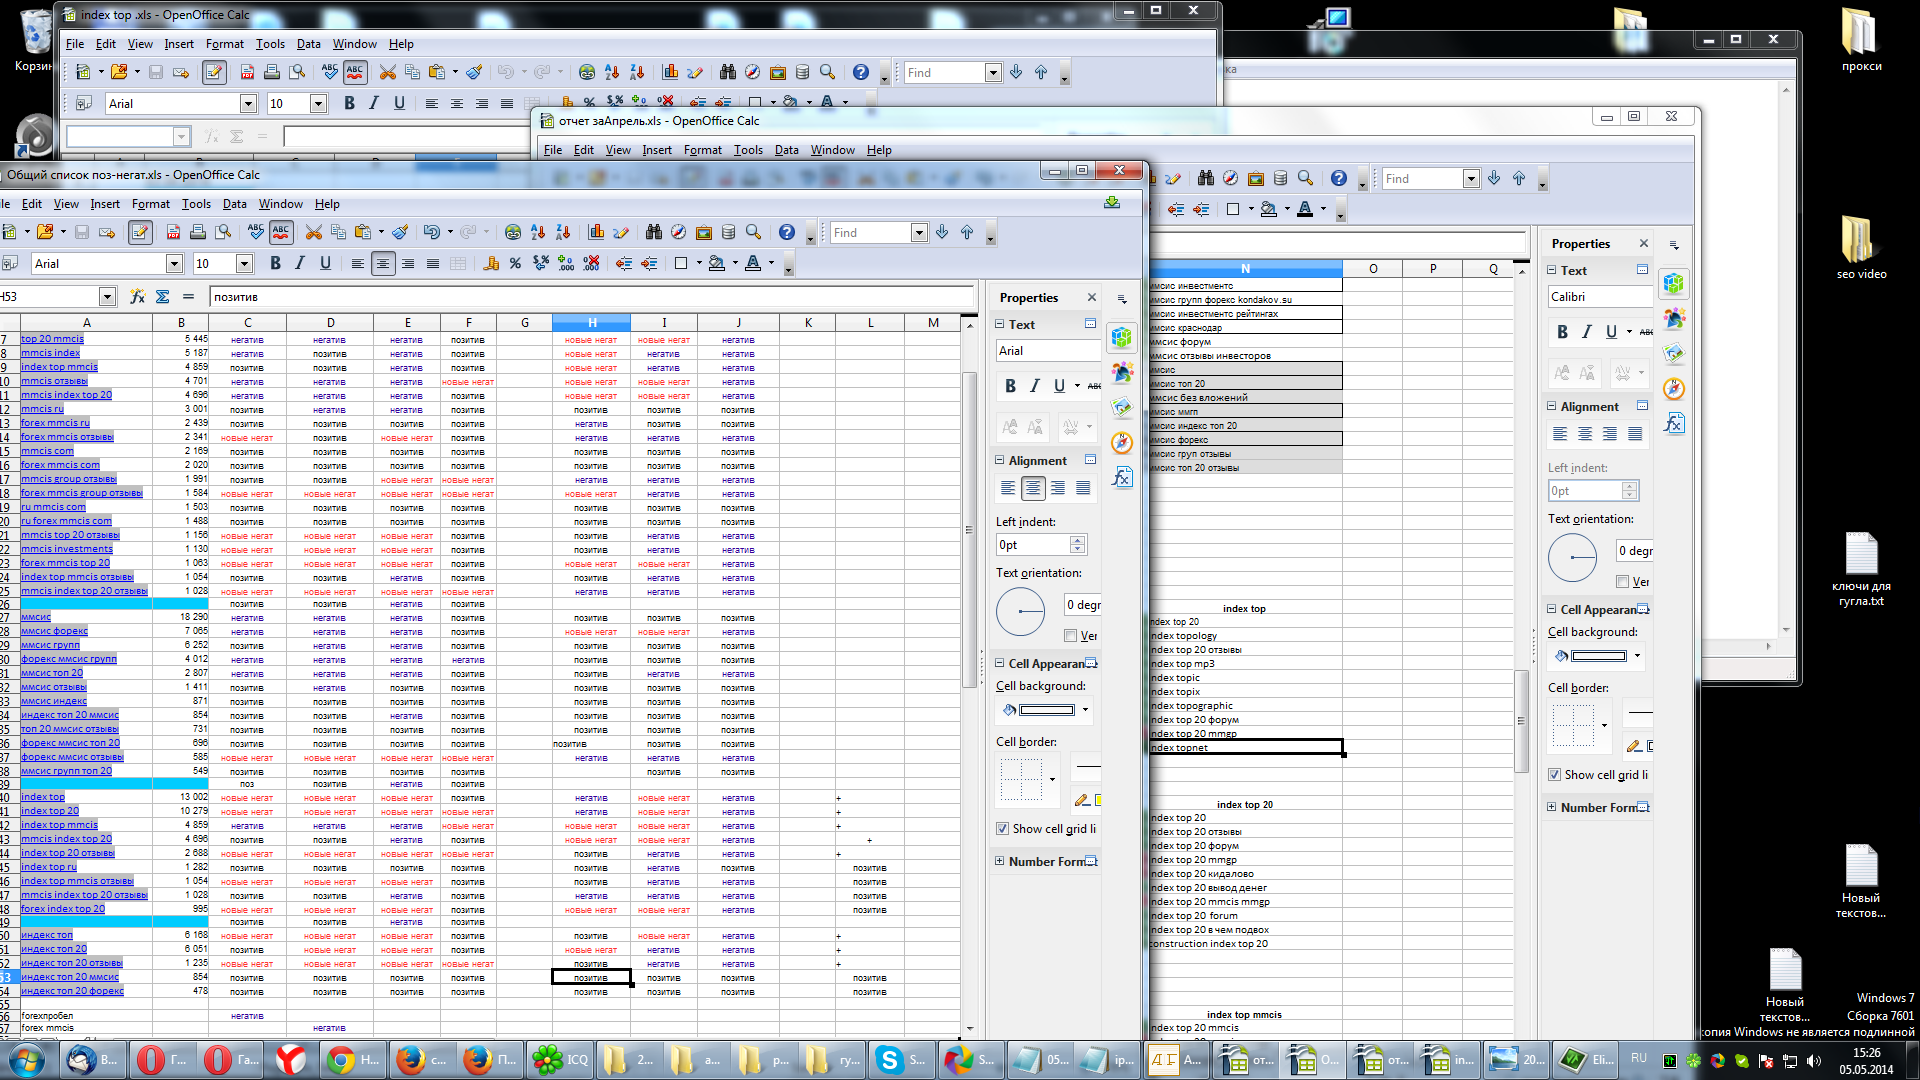Expand Number Format section in rear sidebar
The height and width of the screenshot is (1080, 1920).
coord(1551,807)
